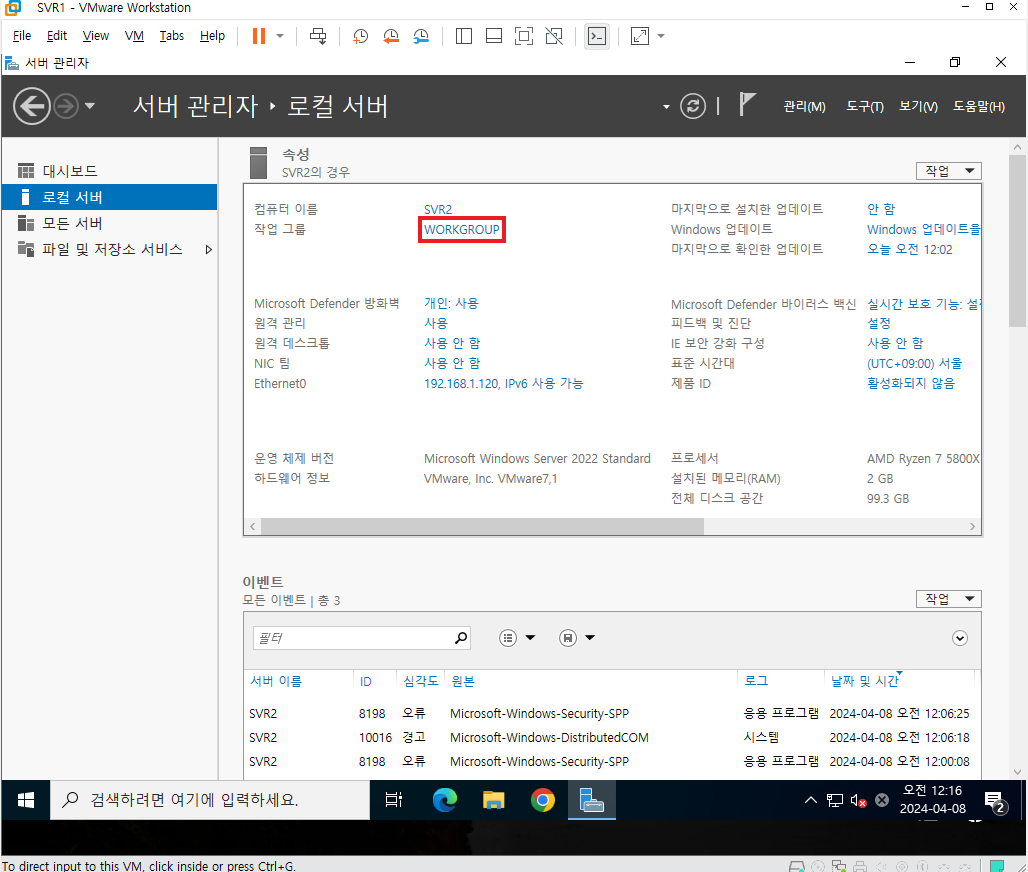Open the 도움말(H) menu
This screenshot has width=1028, height=872.
click(979, 107)
